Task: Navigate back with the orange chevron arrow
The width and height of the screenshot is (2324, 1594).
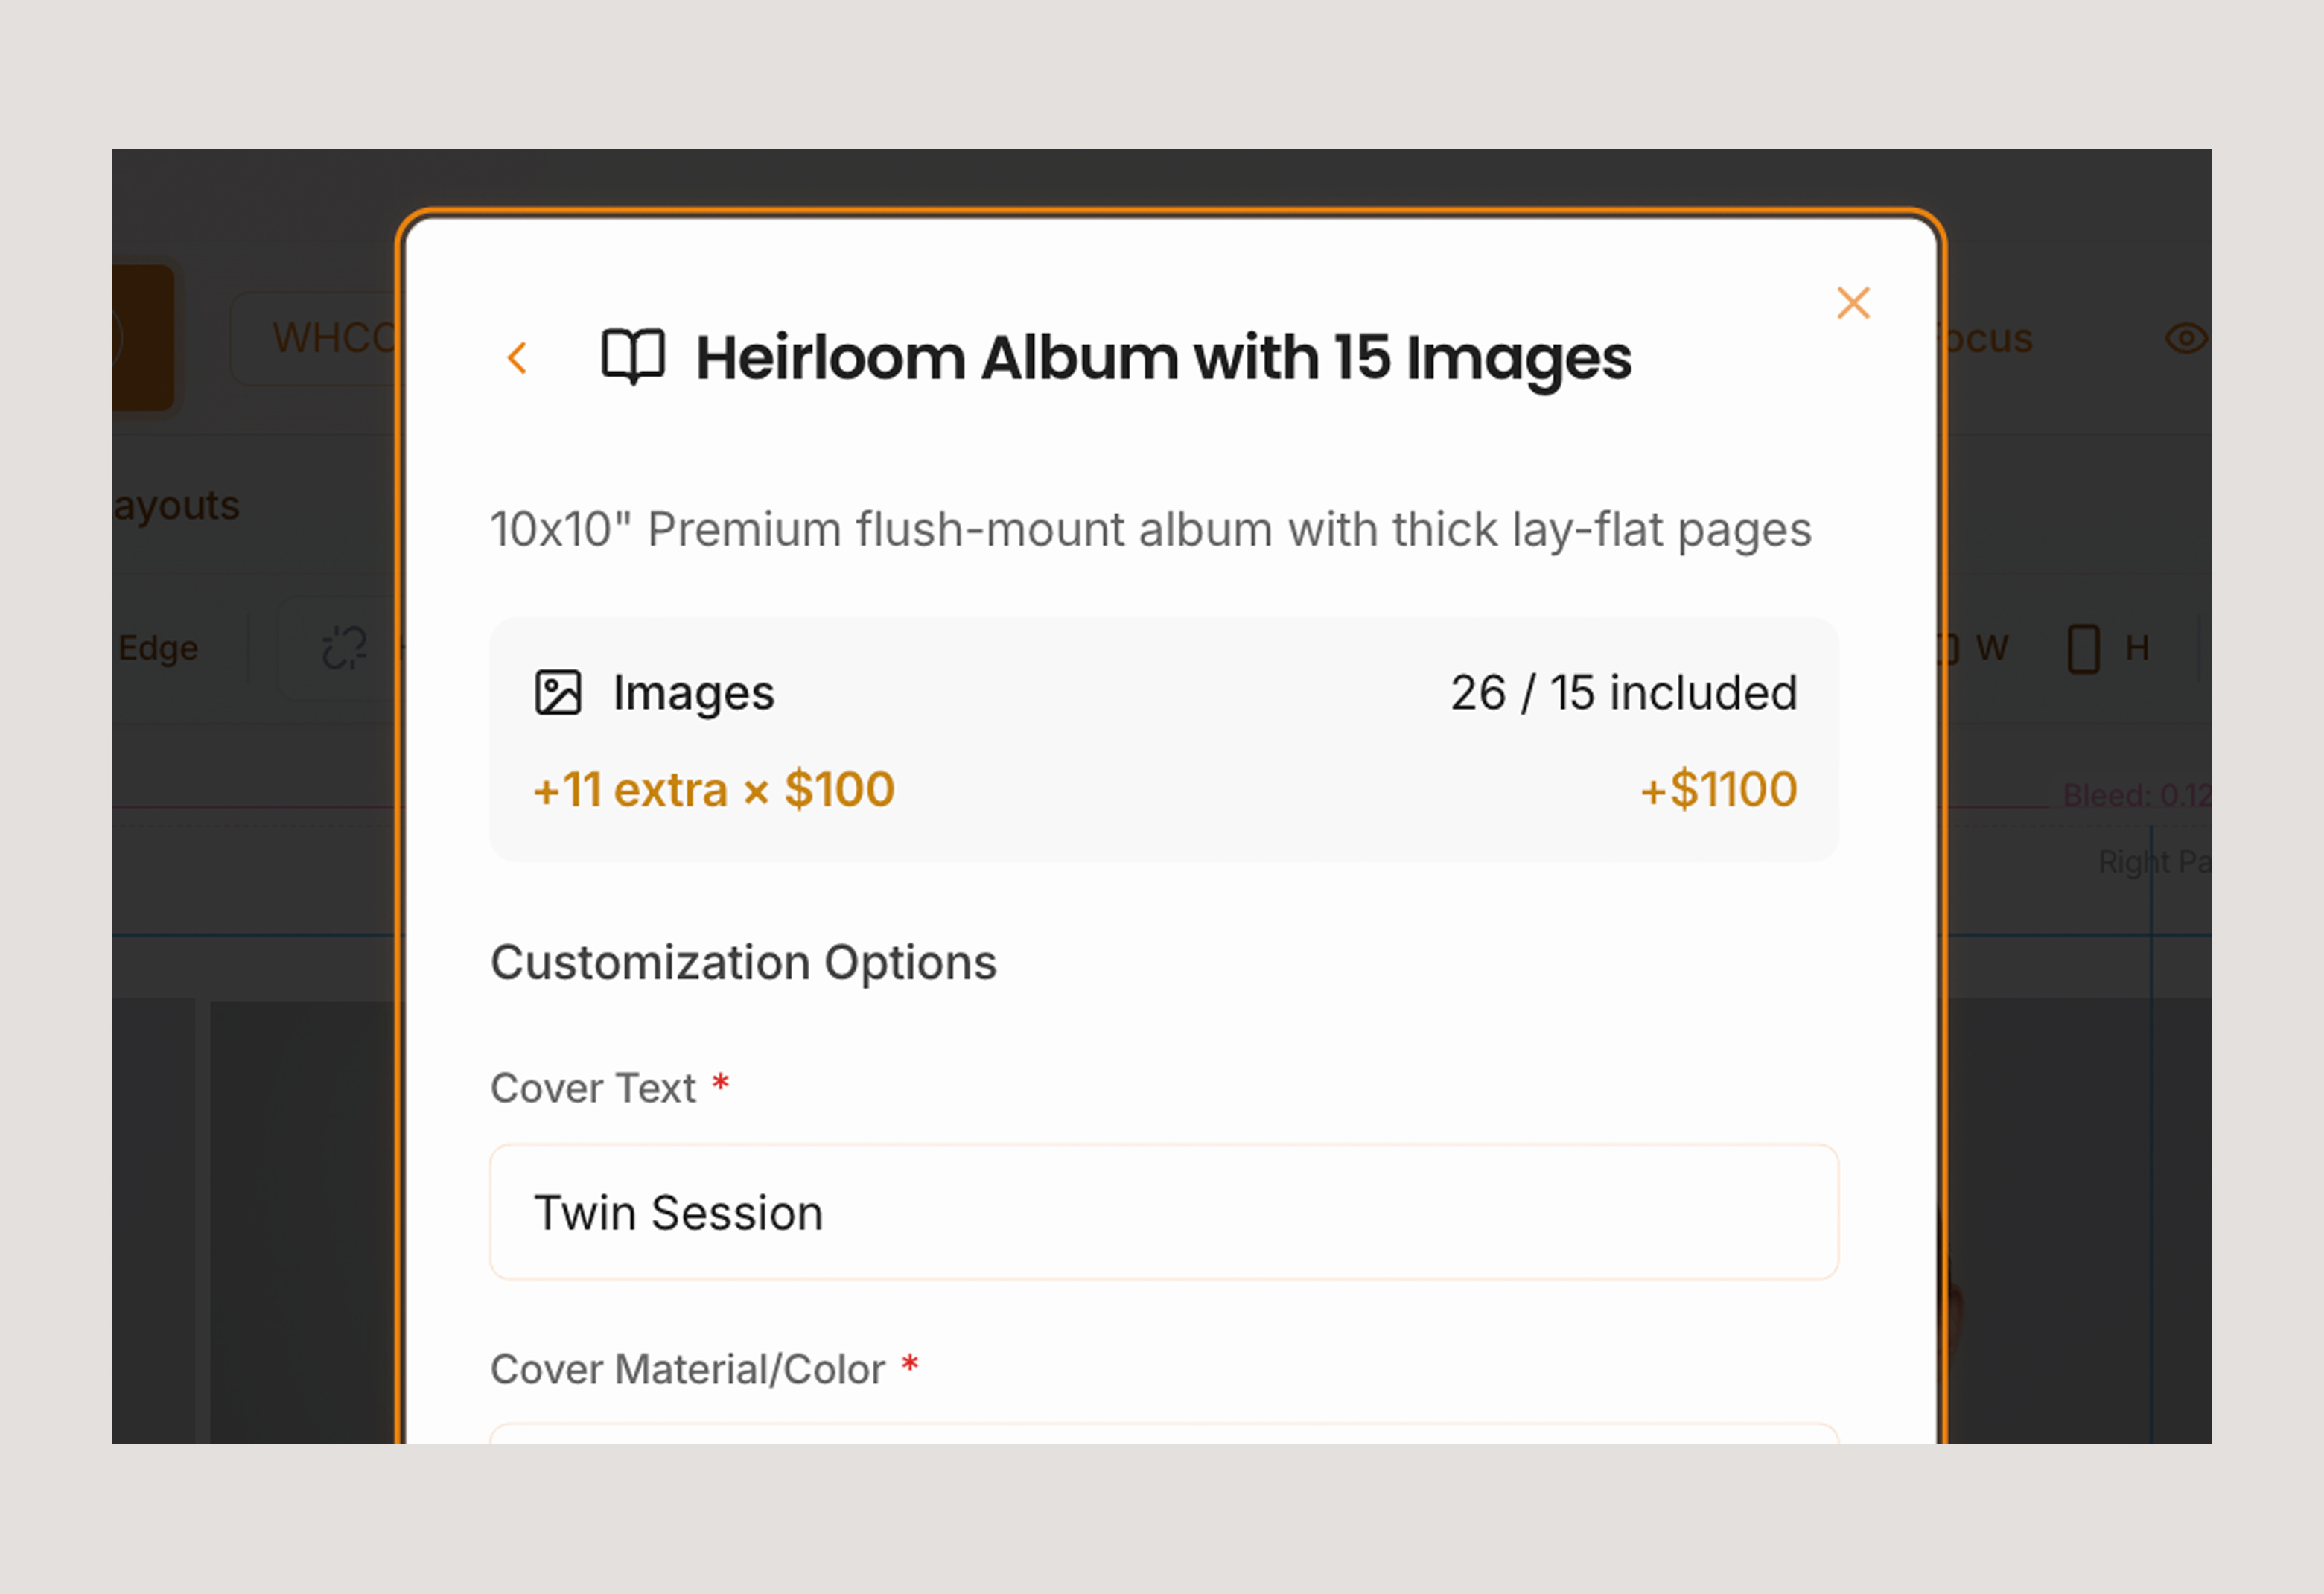Action: [518, 357]
